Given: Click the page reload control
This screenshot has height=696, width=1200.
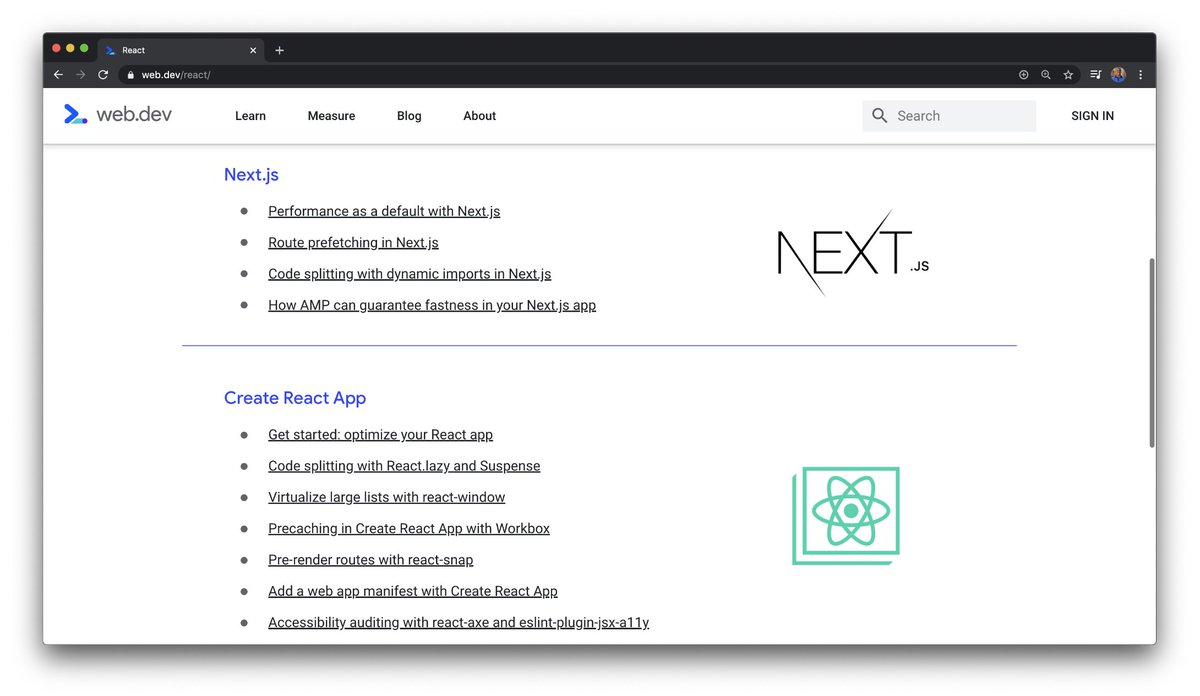Looking at the screenshot, I should [103, 74].
